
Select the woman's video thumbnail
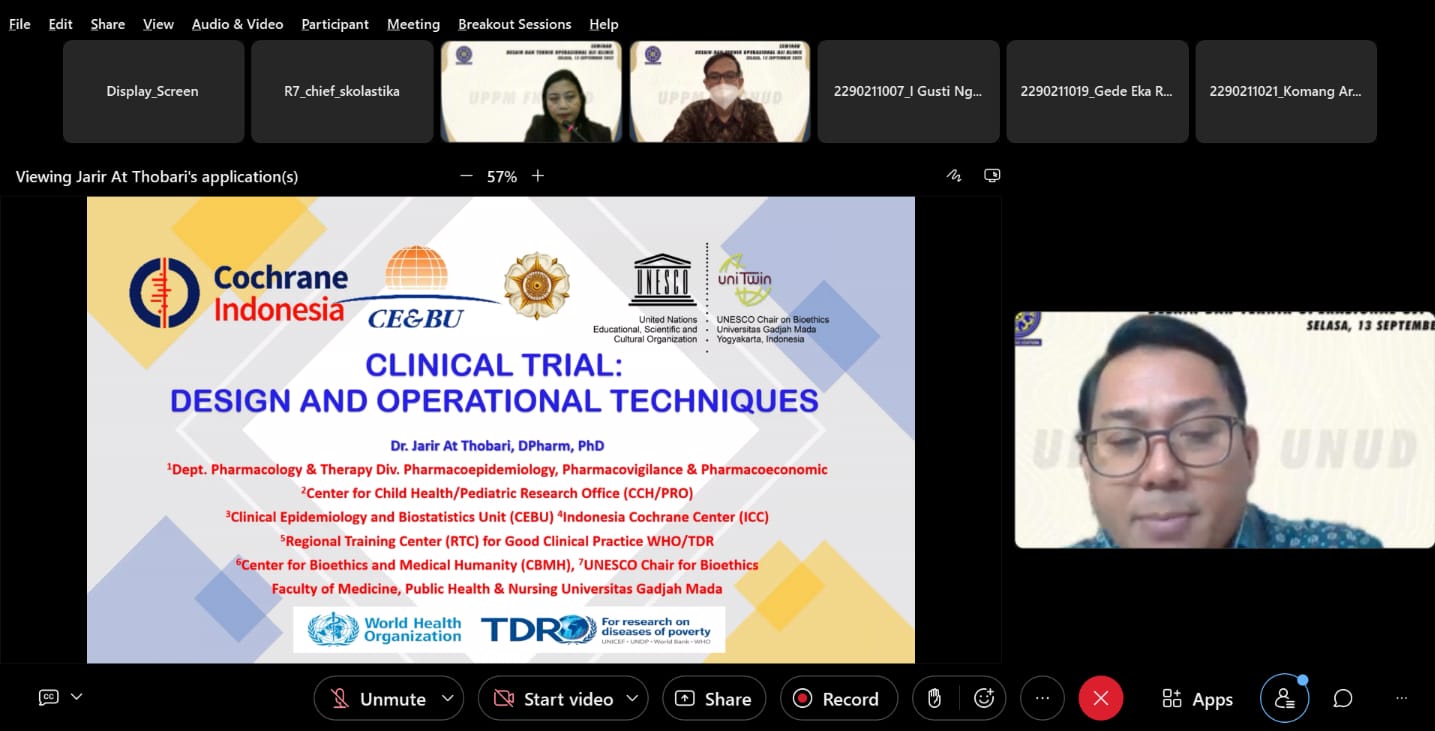[531, 91]
